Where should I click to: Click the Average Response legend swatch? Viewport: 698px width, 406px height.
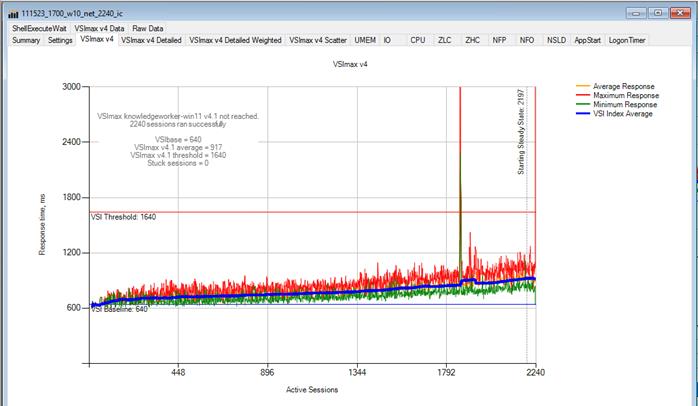[583, 85]
